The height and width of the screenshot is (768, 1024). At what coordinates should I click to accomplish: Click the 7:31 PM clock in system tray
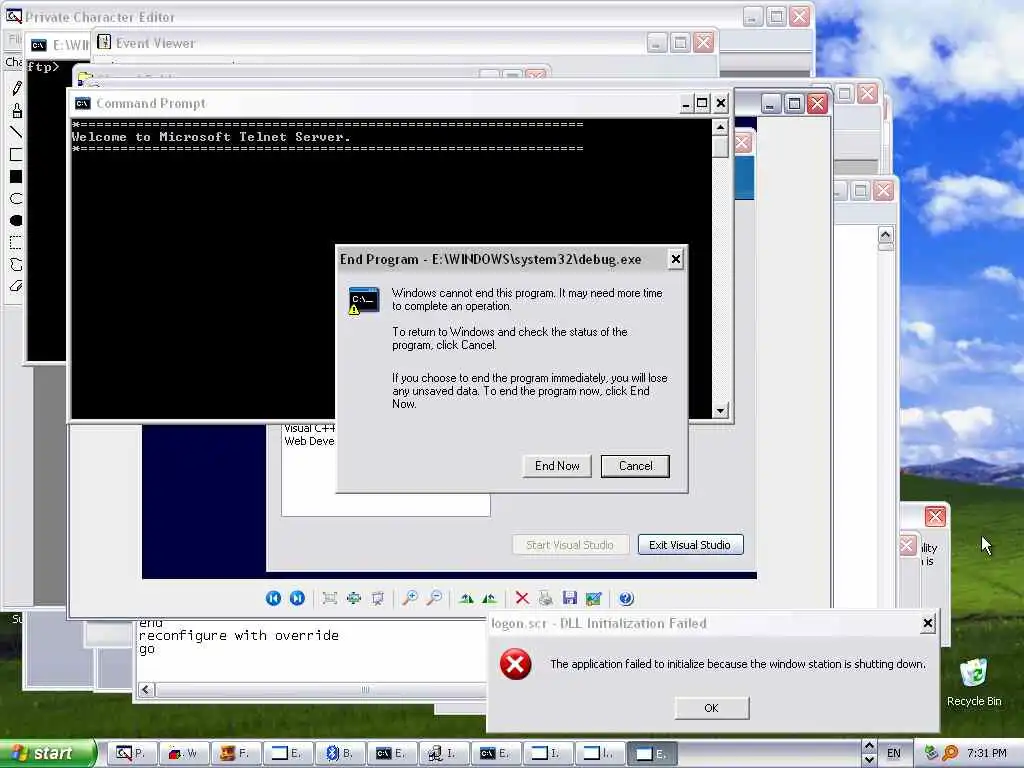987,754
